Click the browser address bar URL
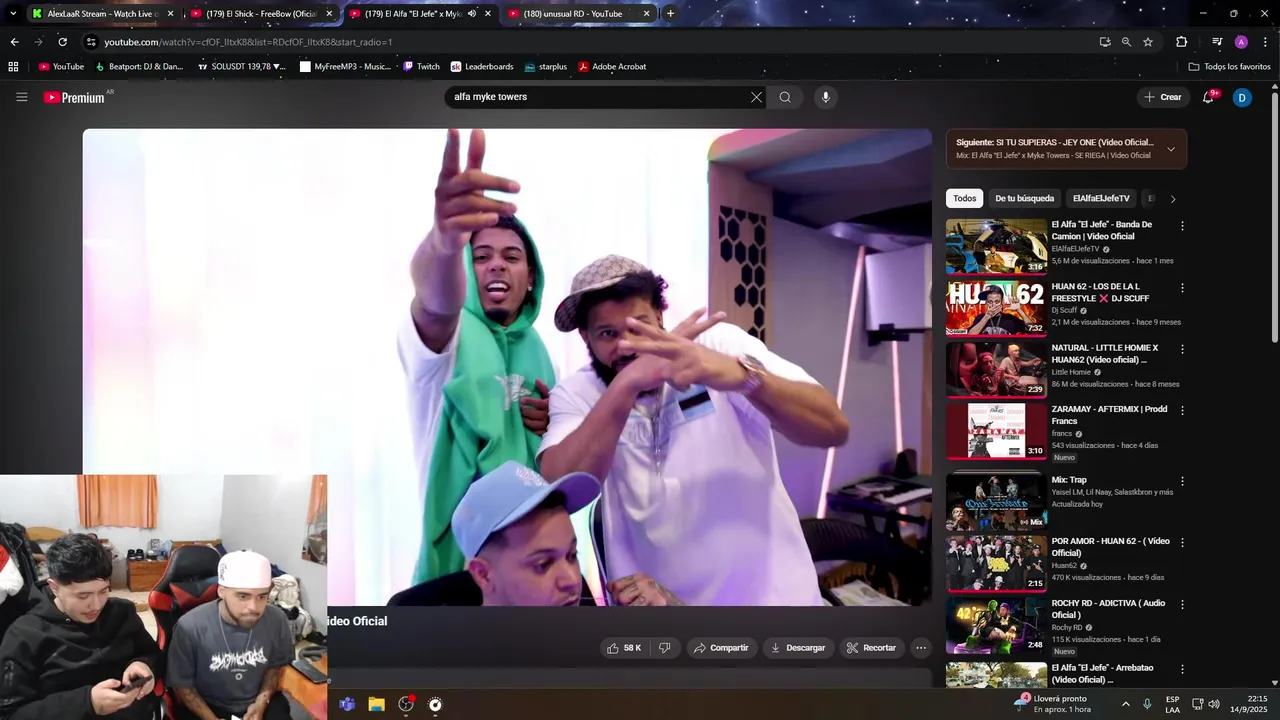The image size is (1280, 720). tap(248, 42)
